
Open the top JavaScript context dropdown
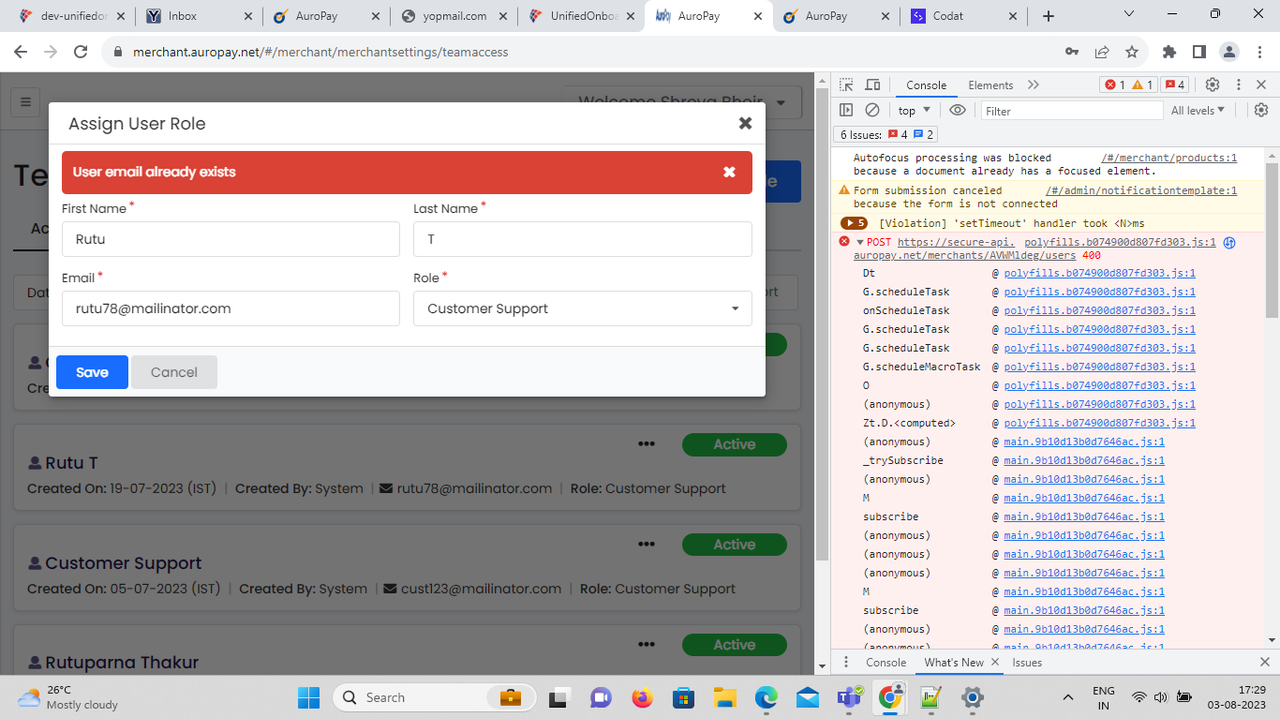[x=914, y=110]
